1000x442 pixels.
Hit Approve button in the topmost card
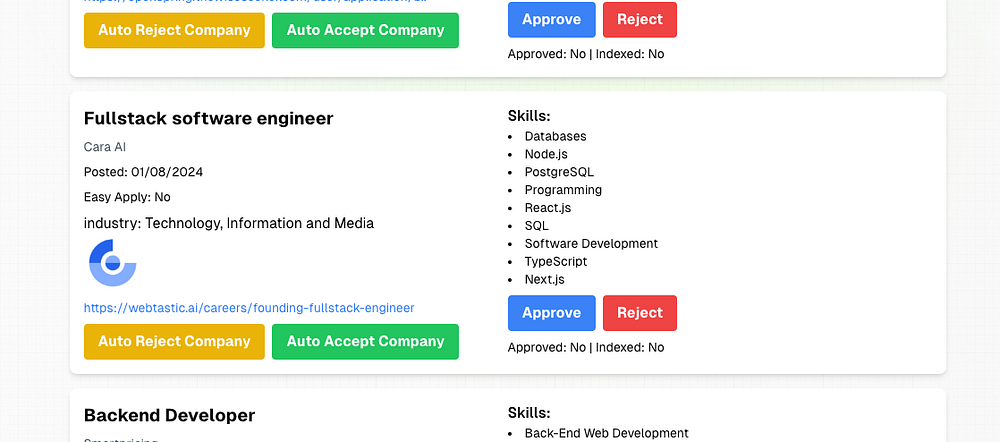551,20
